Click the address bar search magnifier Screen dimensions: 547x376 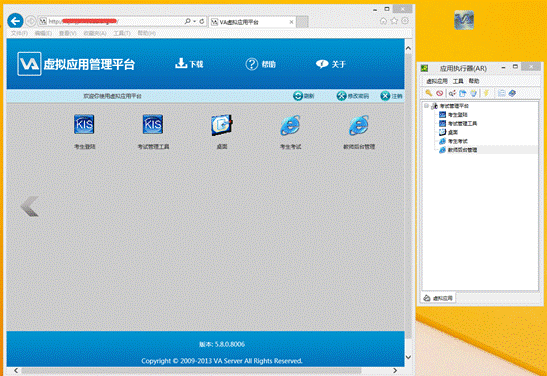(188, 21)
